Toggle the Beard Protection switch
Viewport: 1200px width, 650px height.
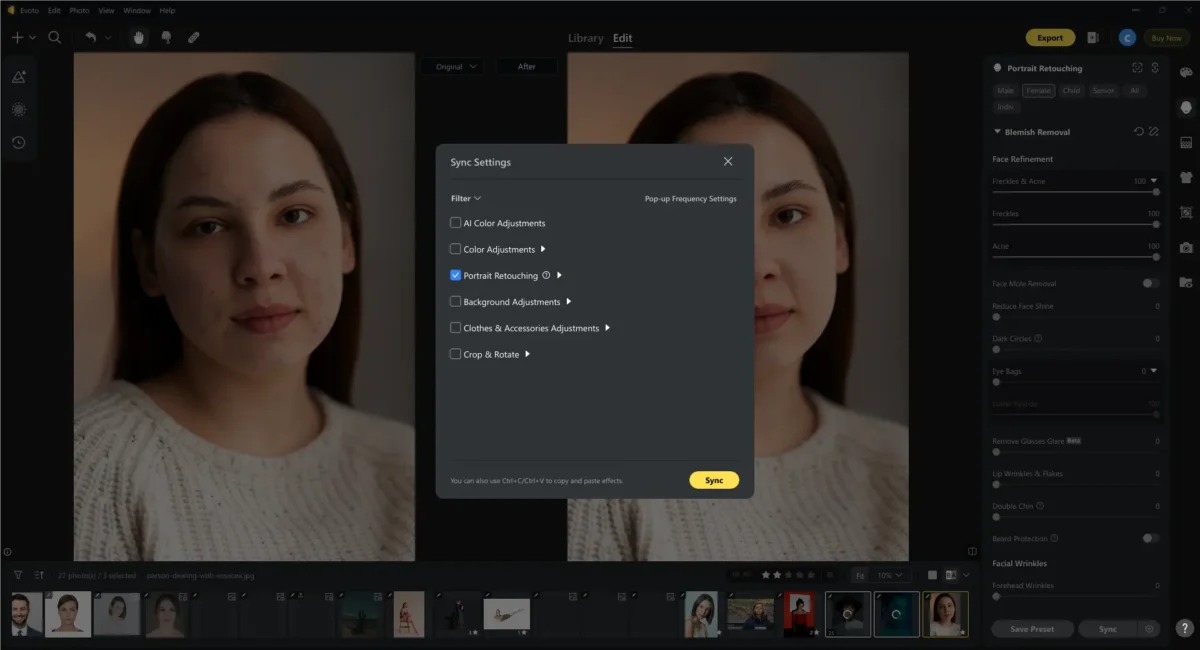tap(1151, 538)
